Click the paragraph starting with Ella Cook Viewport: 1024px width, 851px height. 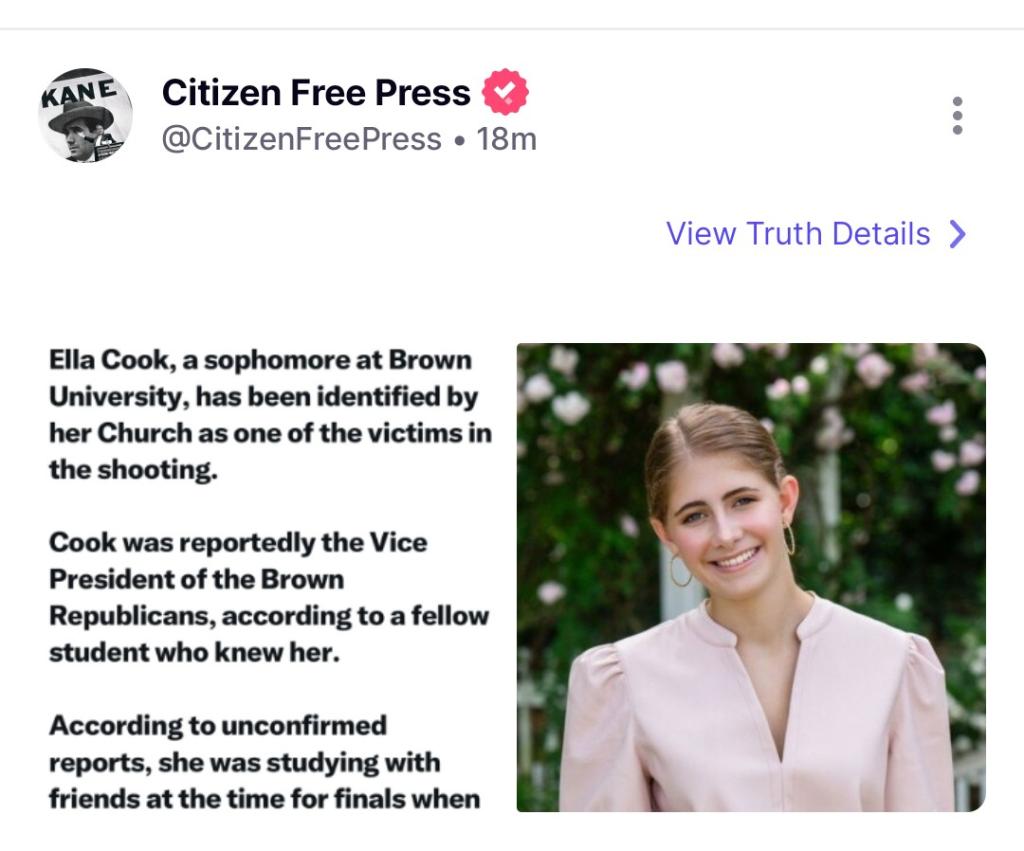260,415
